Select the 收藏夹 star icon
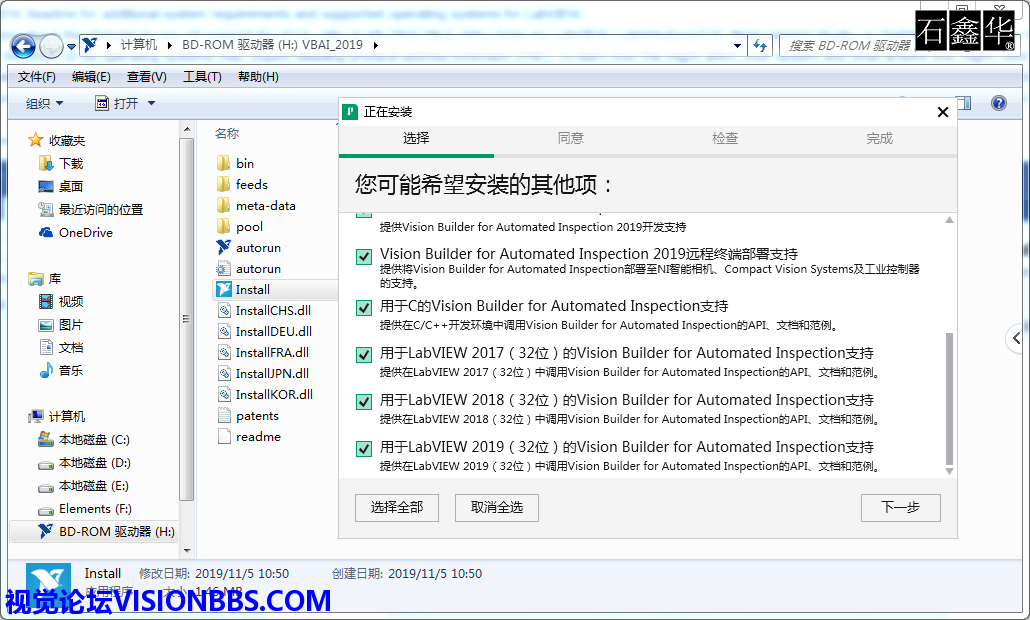 [35, 140]
